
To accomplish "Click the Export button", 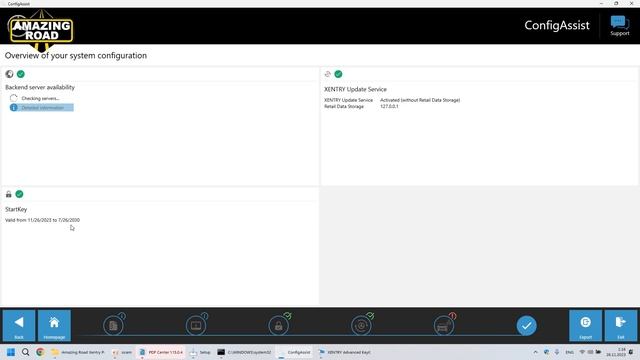I will (x=585, y=325).
